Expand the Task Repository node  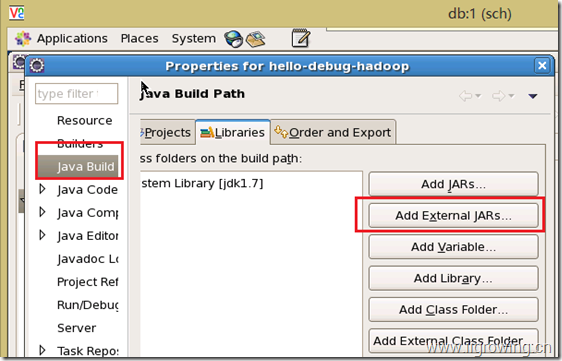42,350
